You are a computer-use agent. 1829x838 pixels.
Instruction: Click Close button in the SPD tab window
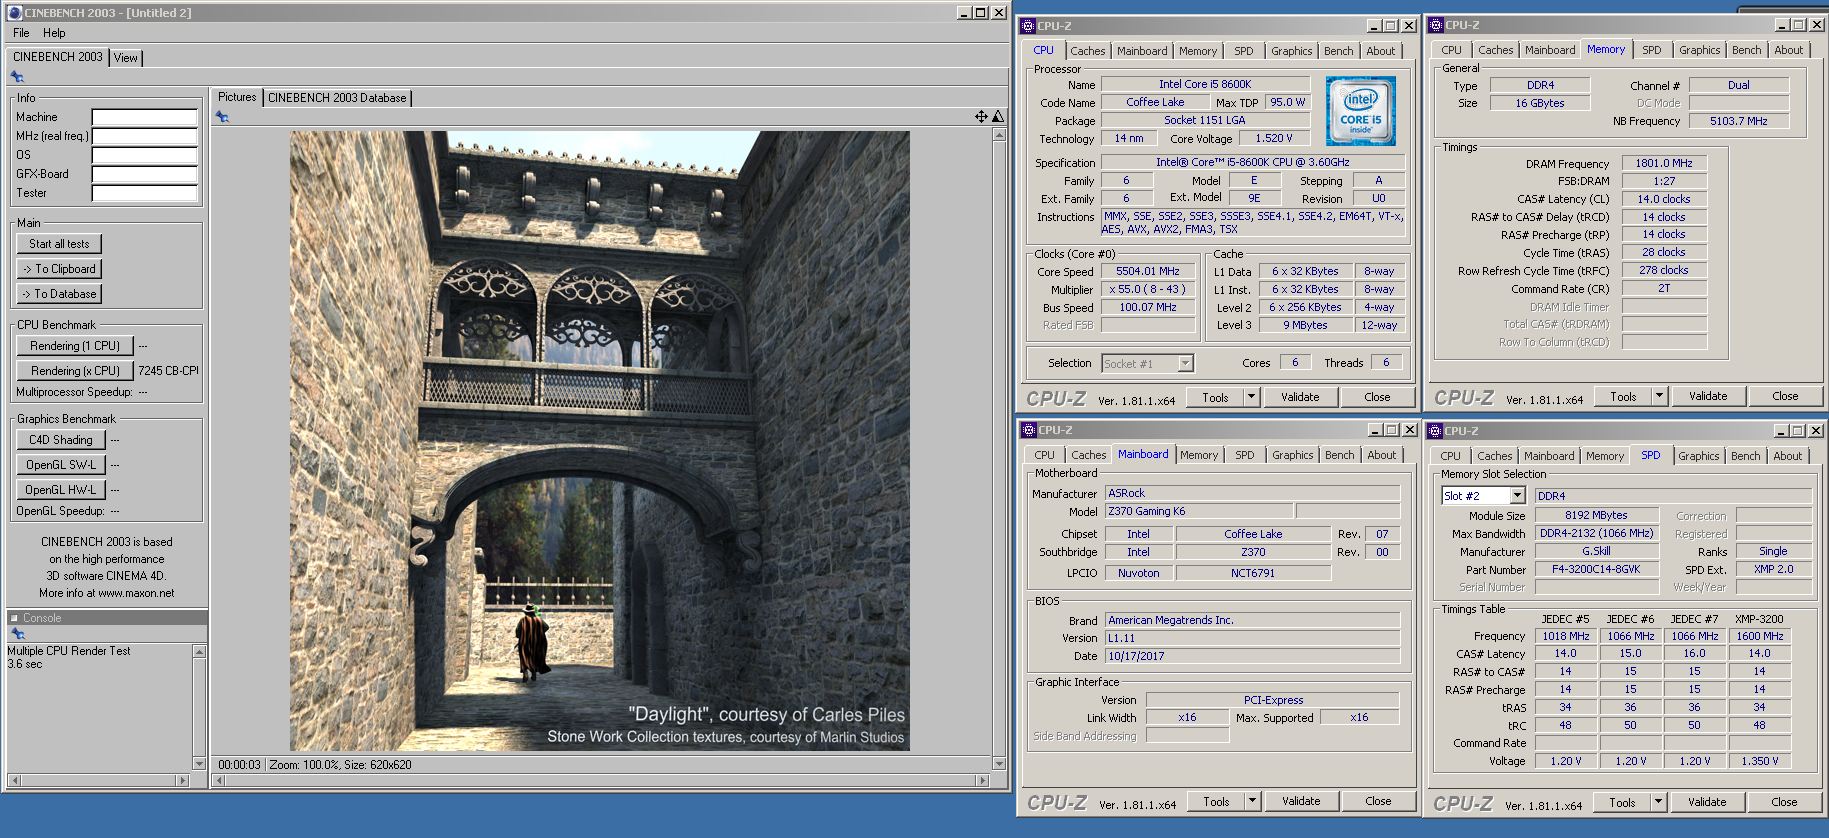coord(1784,802)
